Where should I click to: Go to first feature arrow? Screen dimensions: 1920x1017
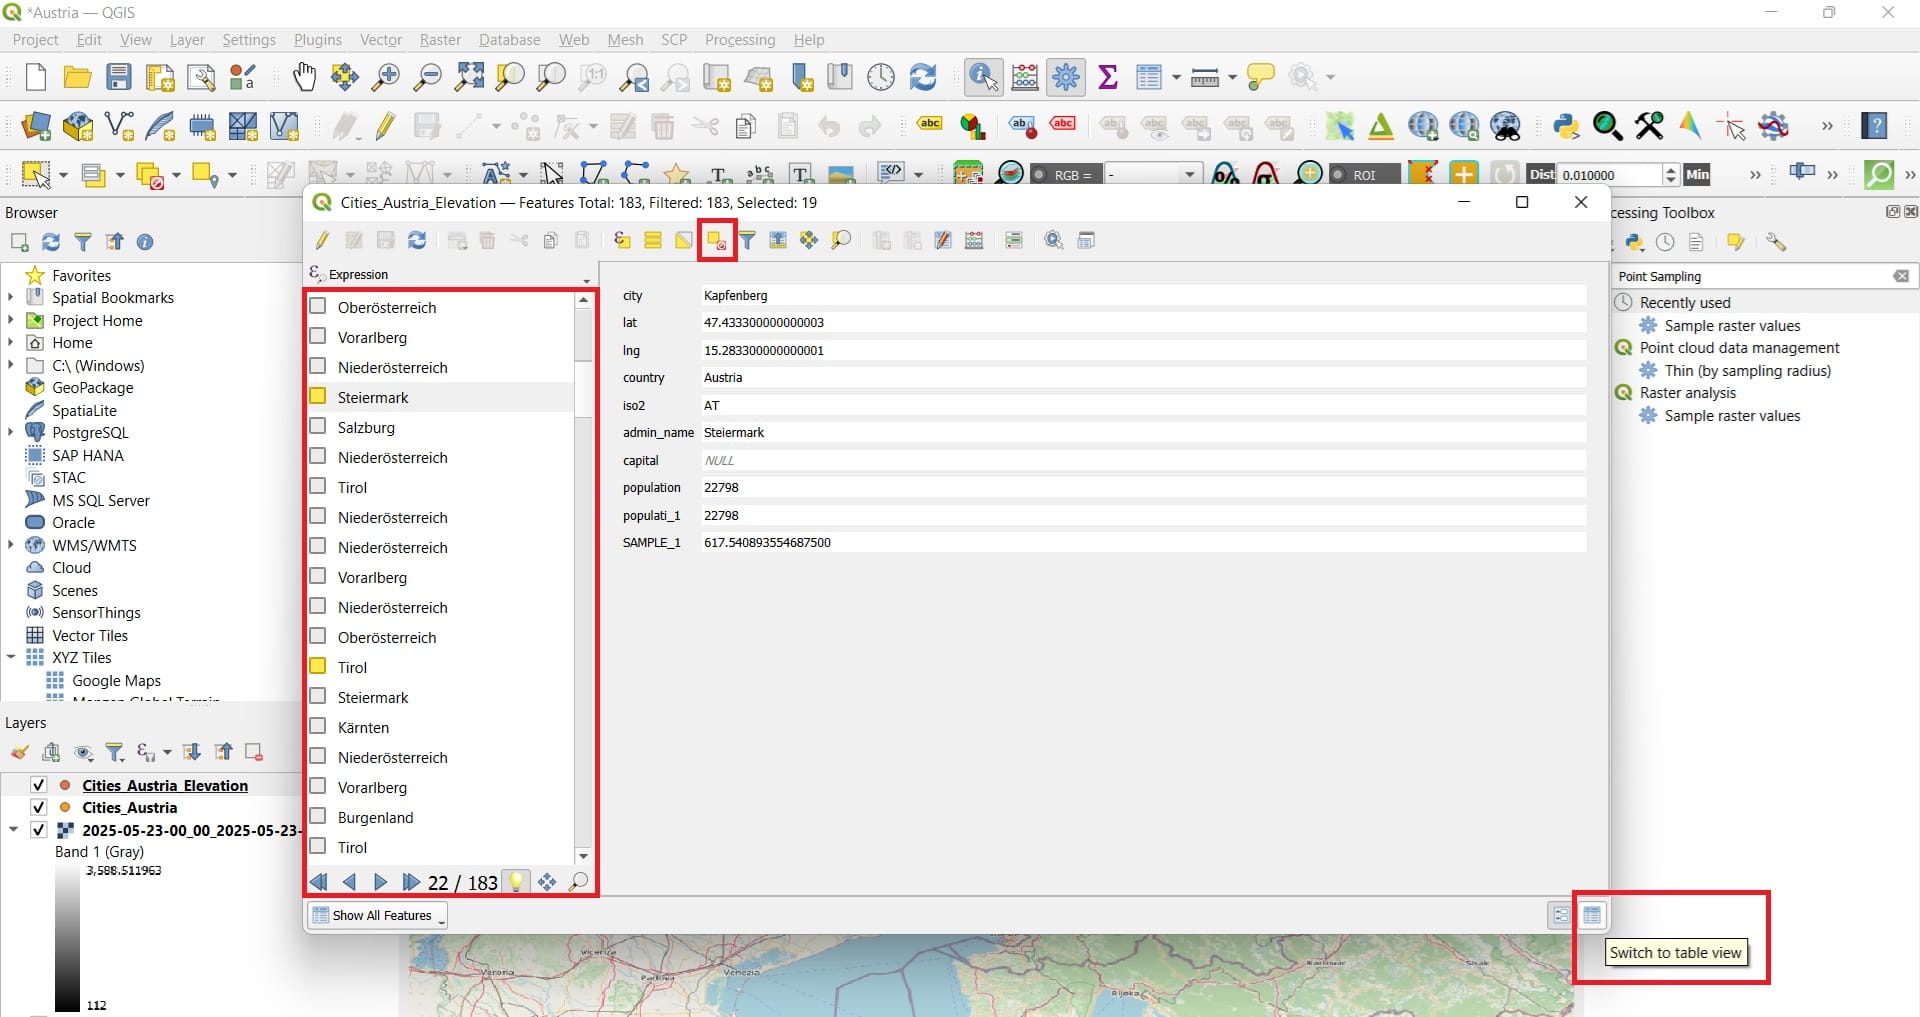click(x=319, y=882)
